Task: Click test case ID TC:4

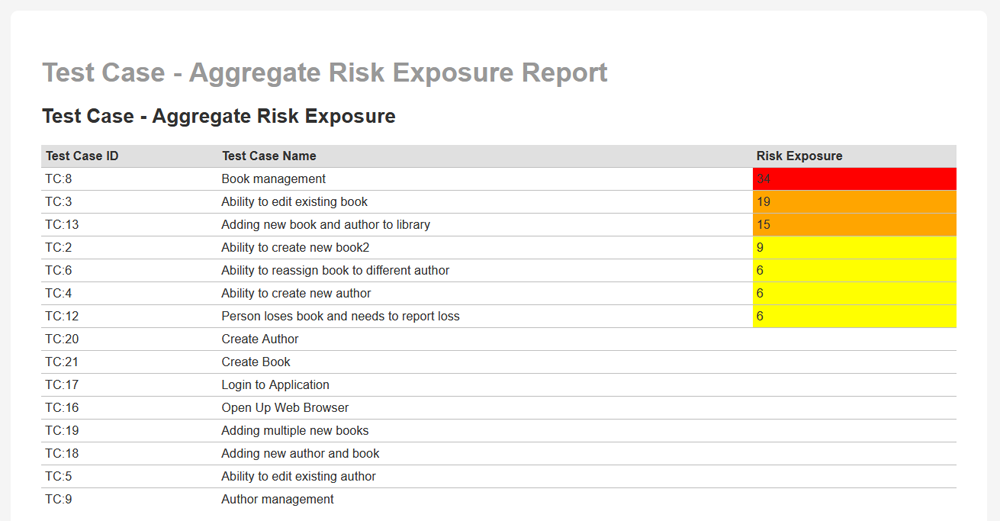Action: (x=58, y=294)
